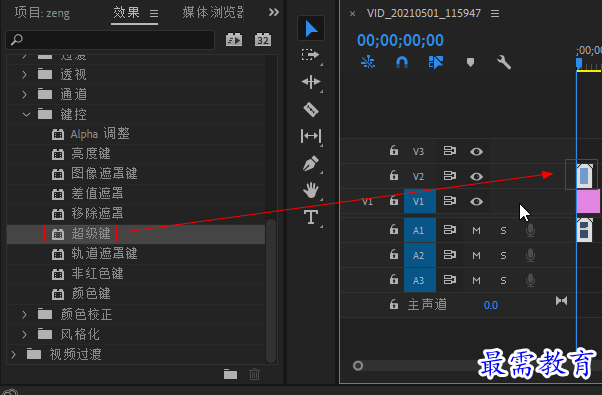Select the Type tool
This screenshot has height=395, width=602.
click(311, 217)
